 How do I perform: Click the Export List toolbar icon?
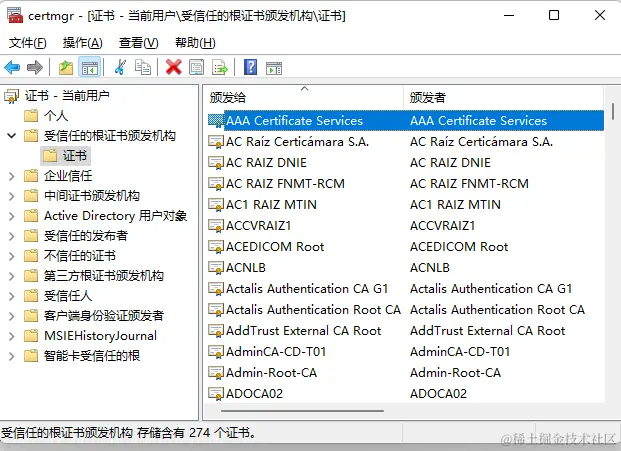click(x=220, y=67)
